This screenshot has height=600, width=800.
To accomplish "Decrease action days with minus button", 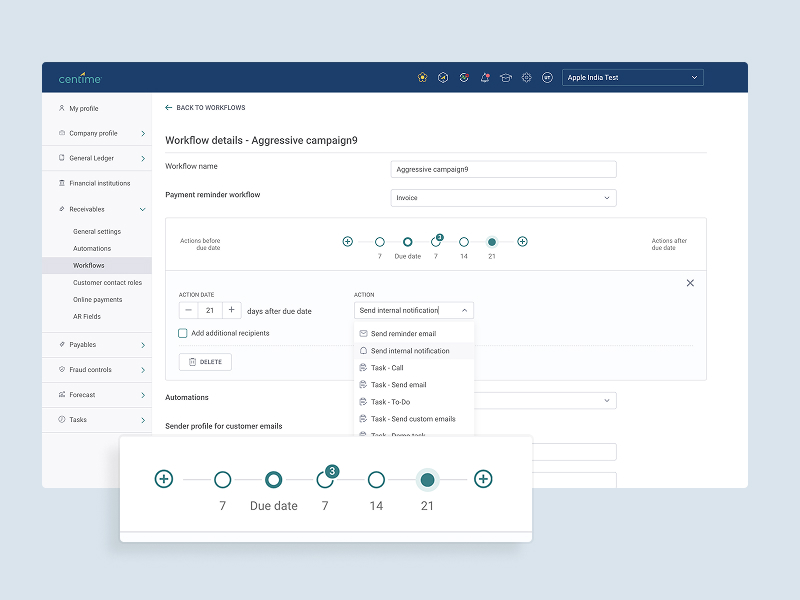I will click(x=188, y=310).
